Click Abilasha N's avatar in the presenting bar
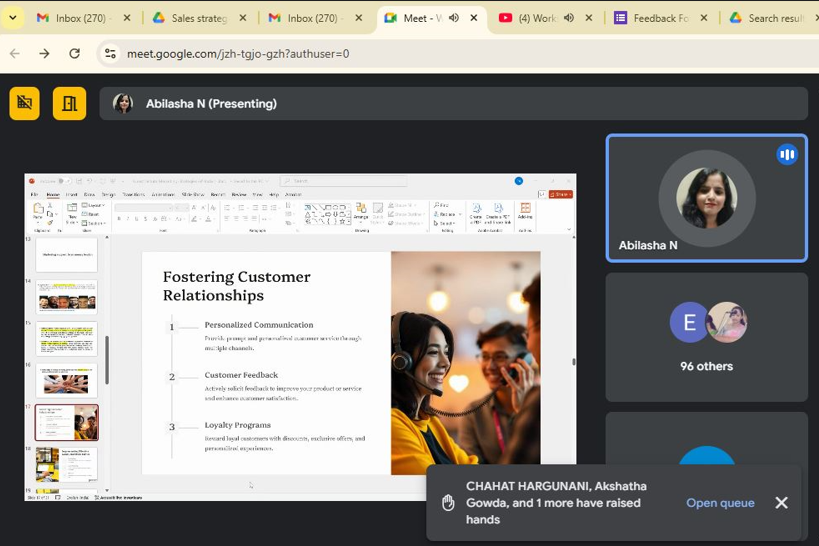Image resolution: width=819 pixels, height=546 pixels. click(x=123, y=104)
